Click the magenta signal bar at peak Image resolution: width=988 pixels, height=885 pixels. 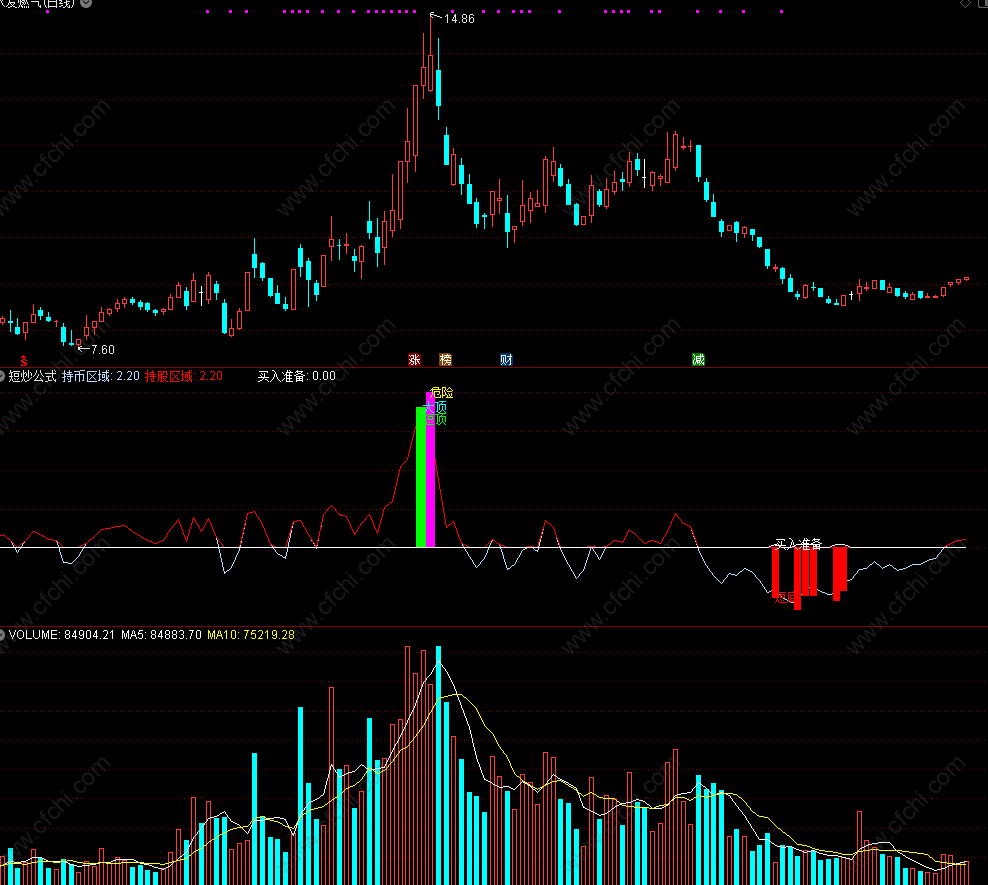pos(430,469)
